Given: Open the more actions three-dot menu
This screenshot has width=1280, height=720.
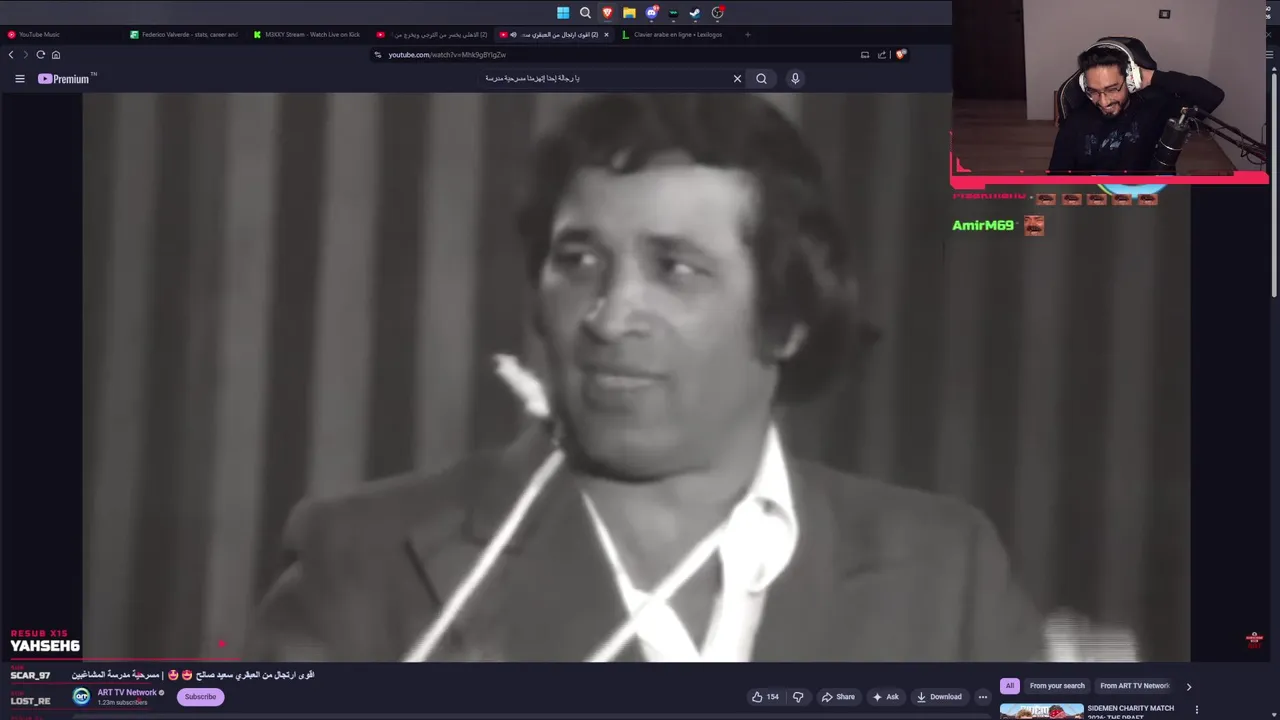Looking at the screenshot, I should click(983, 697).
